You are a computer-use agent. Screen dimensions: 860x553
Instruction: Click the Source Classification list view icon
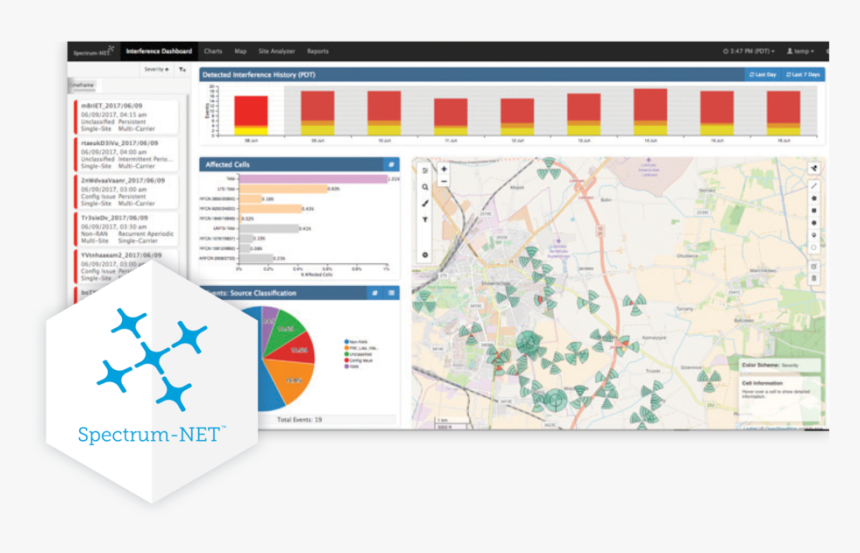point(392,293)
